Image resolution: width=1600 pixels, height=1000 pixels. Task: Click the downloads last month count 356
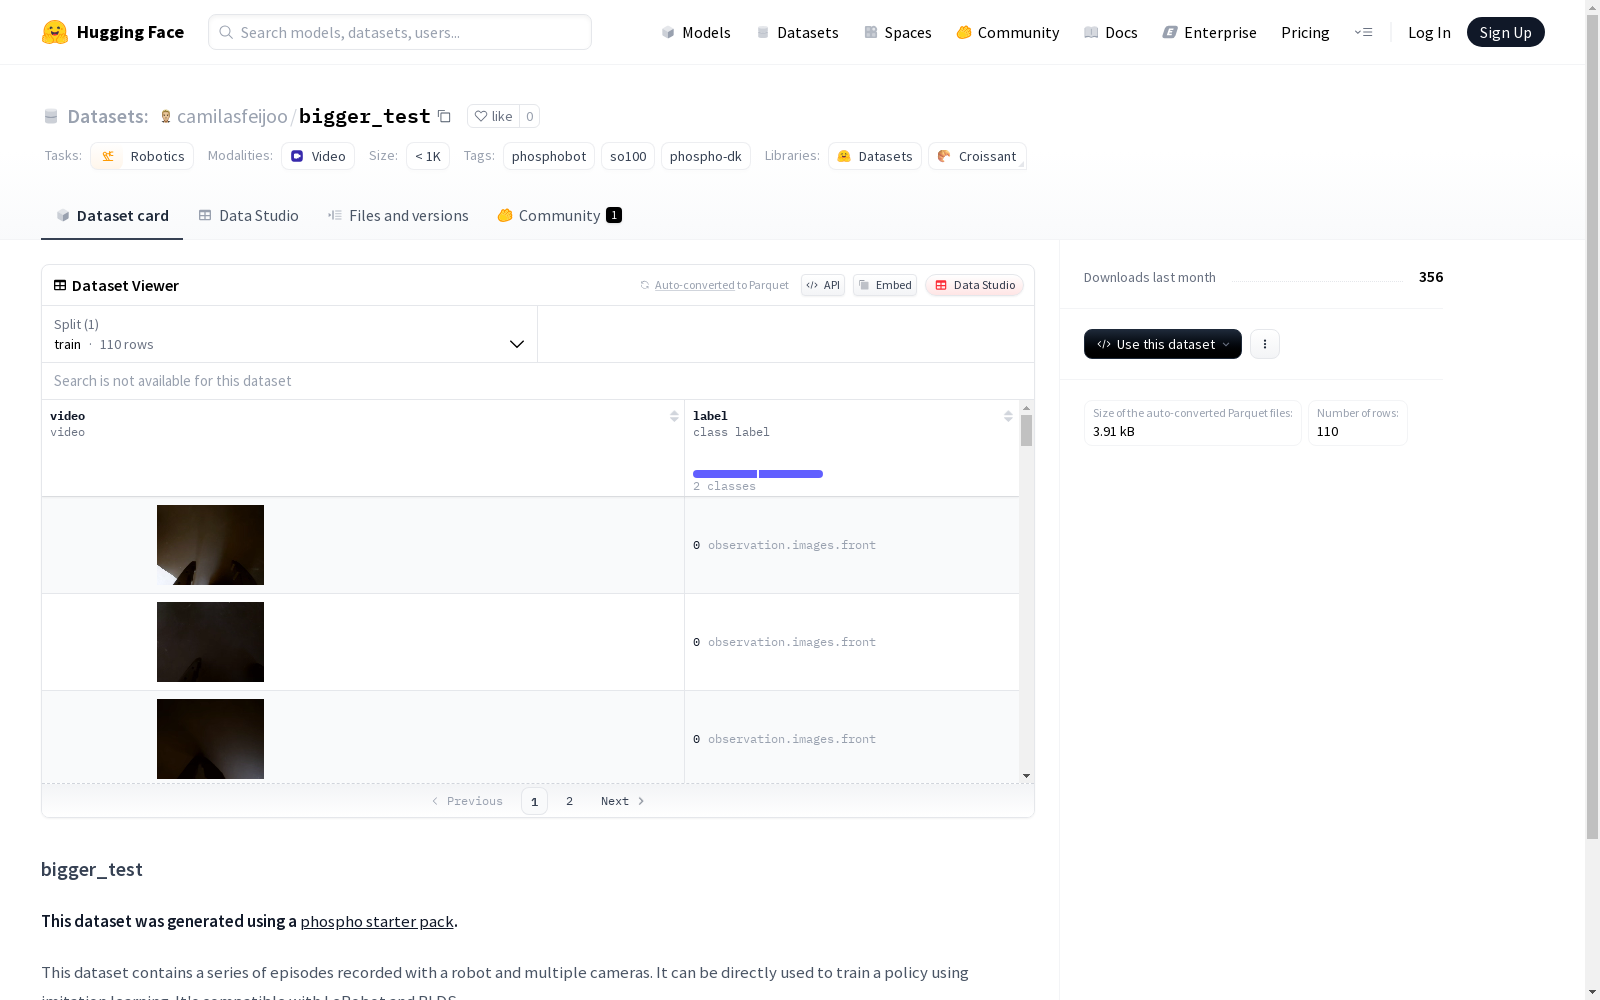1431,277
